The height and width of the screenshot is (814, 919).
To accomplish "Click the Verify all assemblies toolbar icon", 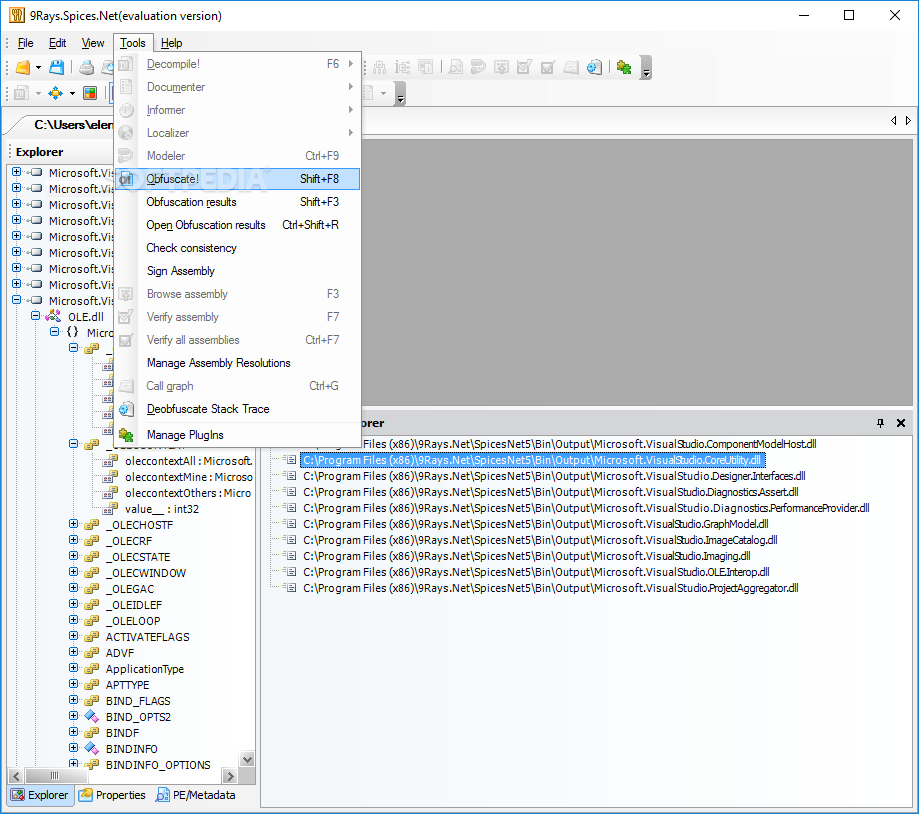I will (x=547, y=67).
